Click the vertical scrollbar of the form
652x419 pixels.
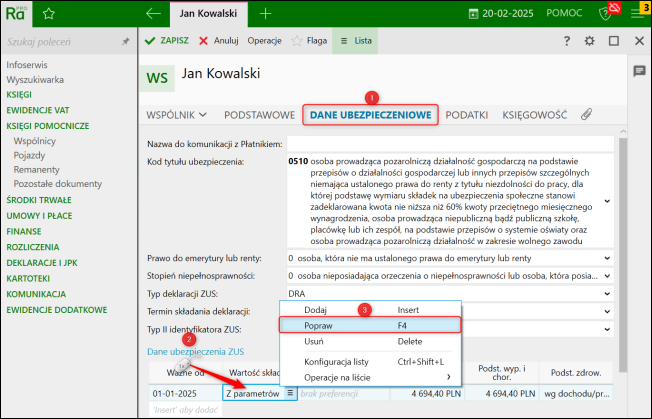[622, 254]
